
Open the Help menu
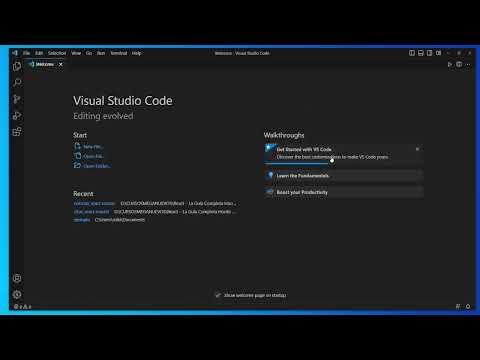pyautogui.click(x=136, y=53)
